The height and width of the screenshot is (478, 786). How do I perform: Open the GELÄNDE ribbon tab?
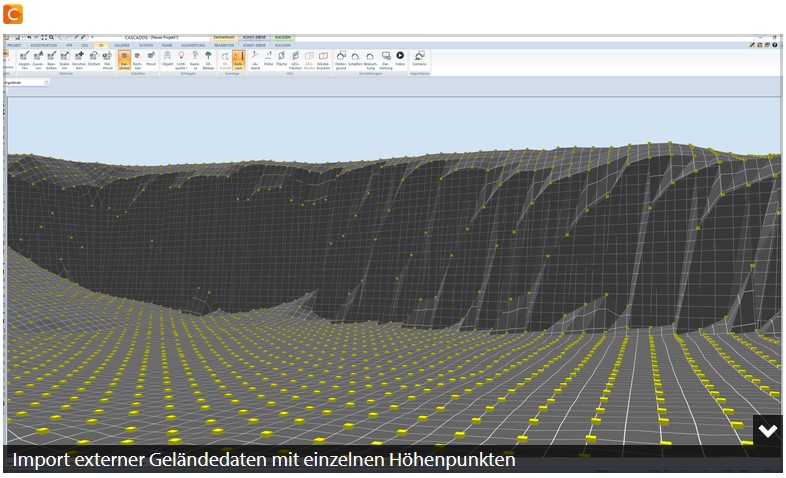pos(122,45)
